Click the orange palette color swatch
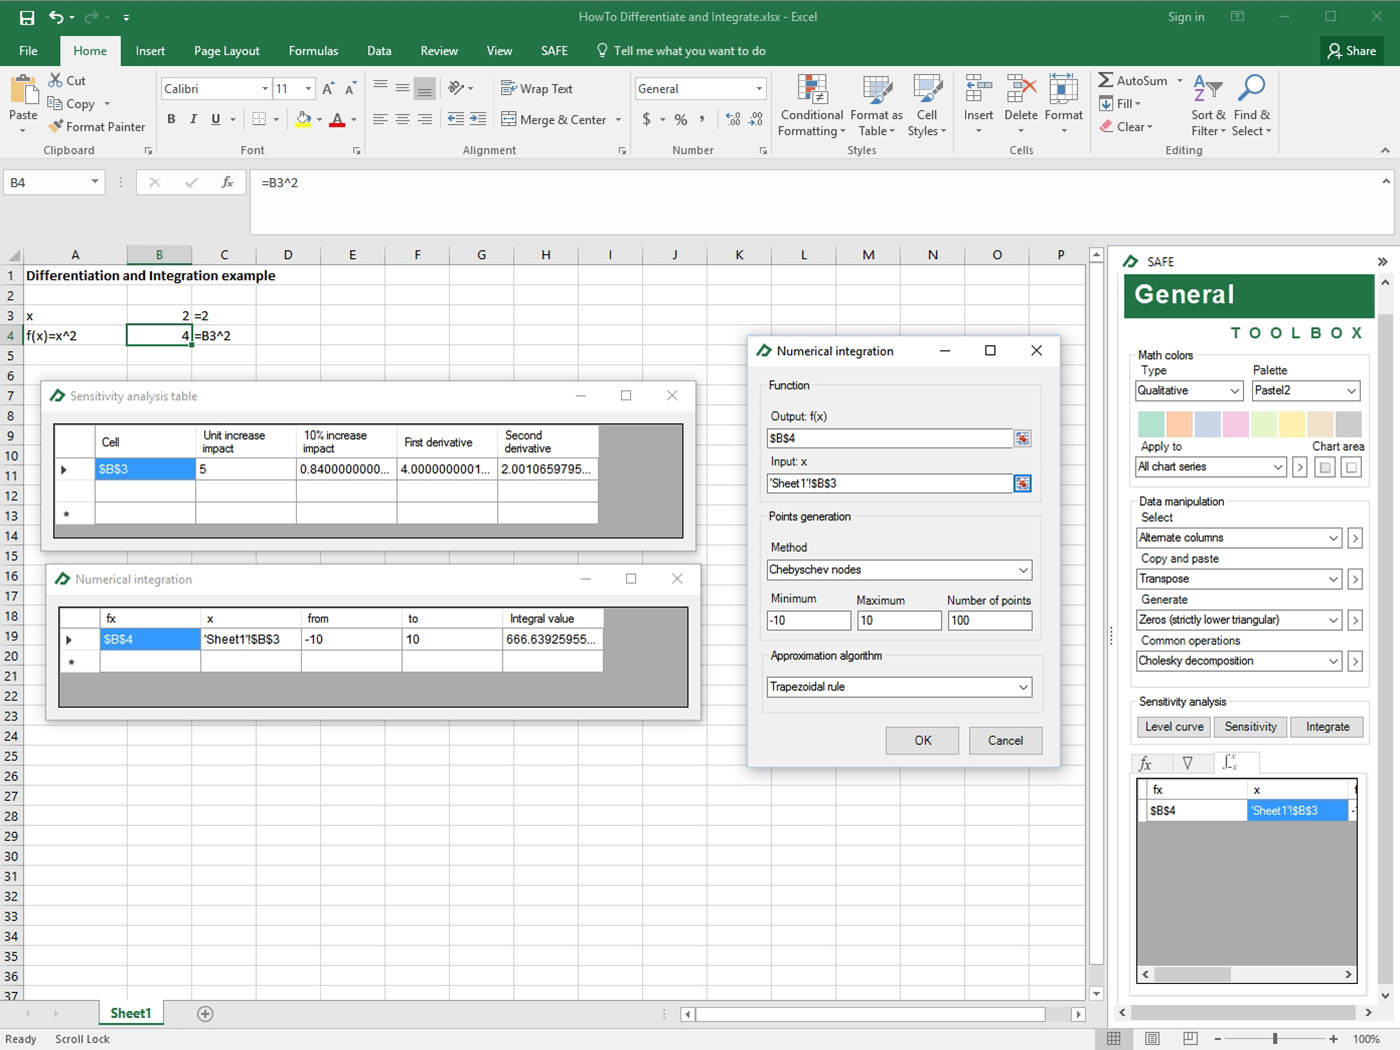This screenshot has height=1050, width=1400. [1179, 424]
